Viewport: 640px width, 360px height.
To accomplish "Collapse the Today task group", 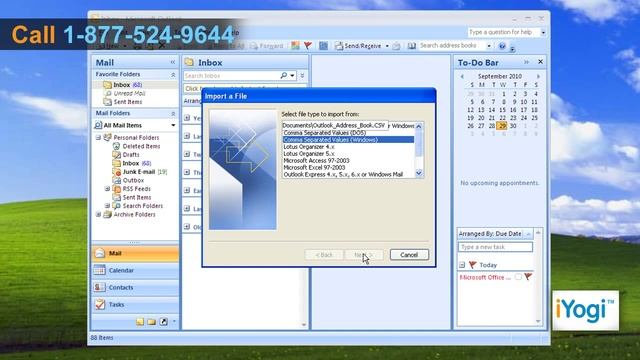I will click(462, 265).
